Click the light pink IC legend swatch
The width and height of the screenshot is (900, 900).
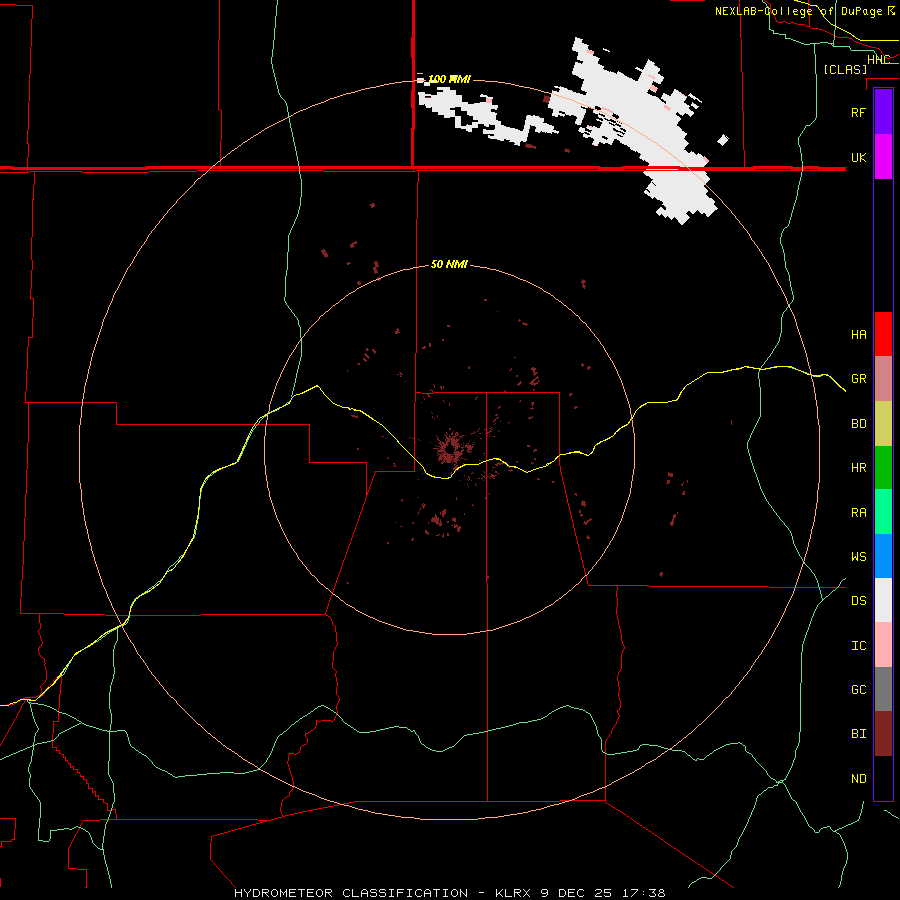click(883, 645)
